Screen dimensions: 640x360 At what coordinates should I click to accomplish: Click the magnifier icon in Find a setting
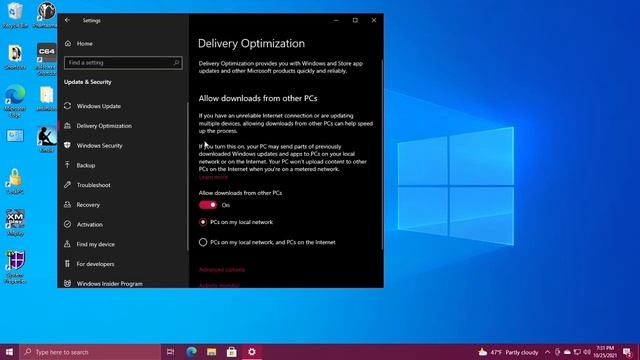click(x=176, y=63)
